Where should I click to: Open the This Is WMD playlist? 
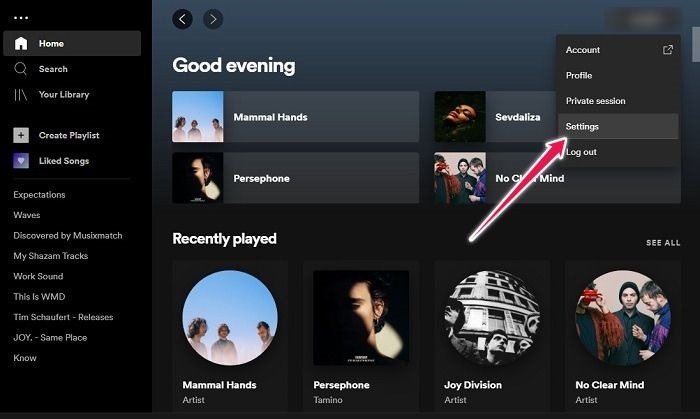point(39,297)
